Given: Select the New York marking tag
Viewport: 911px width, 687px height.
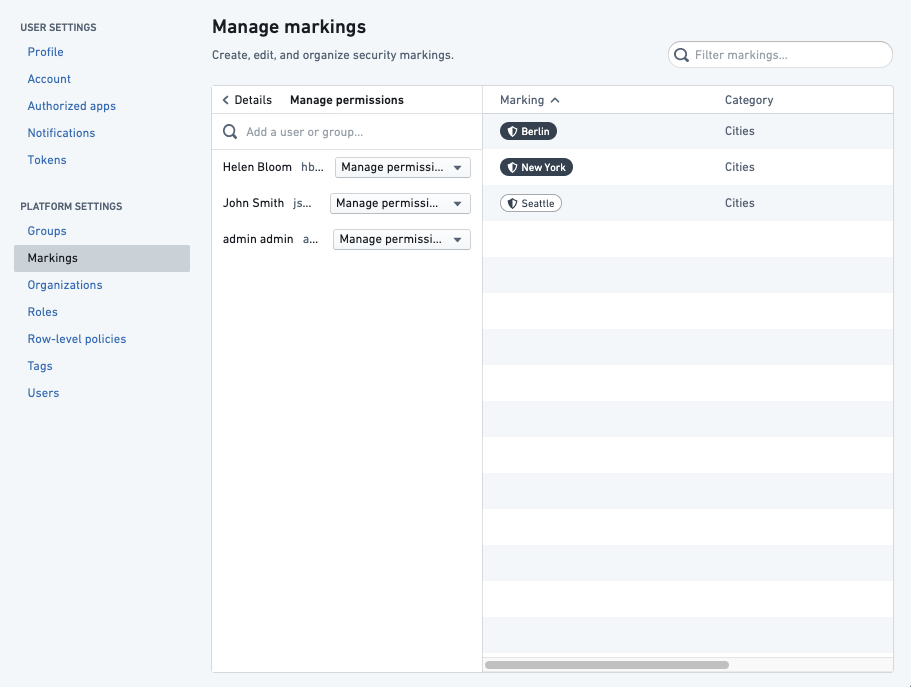Looking at the screenshot, I should point(536,167).
